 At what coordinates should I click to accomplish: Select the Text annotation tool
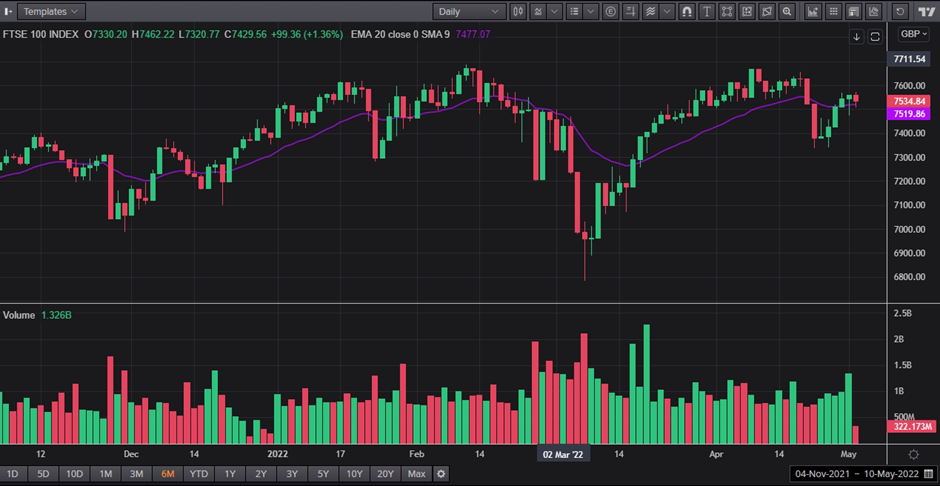pos(707,11)
